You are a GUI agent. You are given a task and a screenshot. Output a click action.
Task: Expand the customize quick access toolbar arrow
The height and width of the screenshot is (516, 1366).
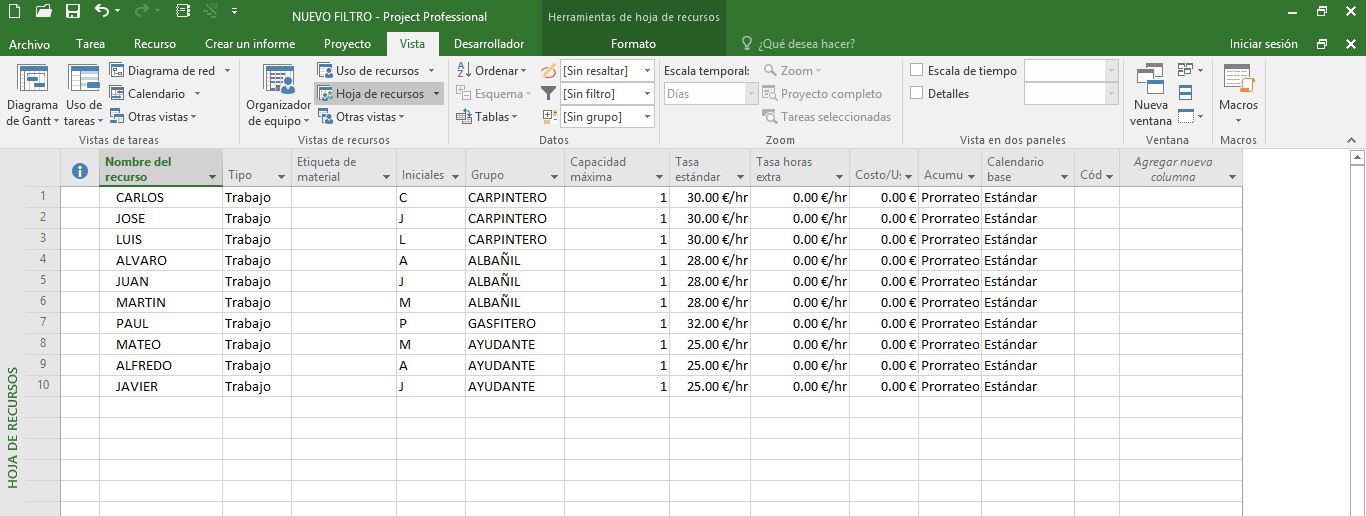[234, 12]
